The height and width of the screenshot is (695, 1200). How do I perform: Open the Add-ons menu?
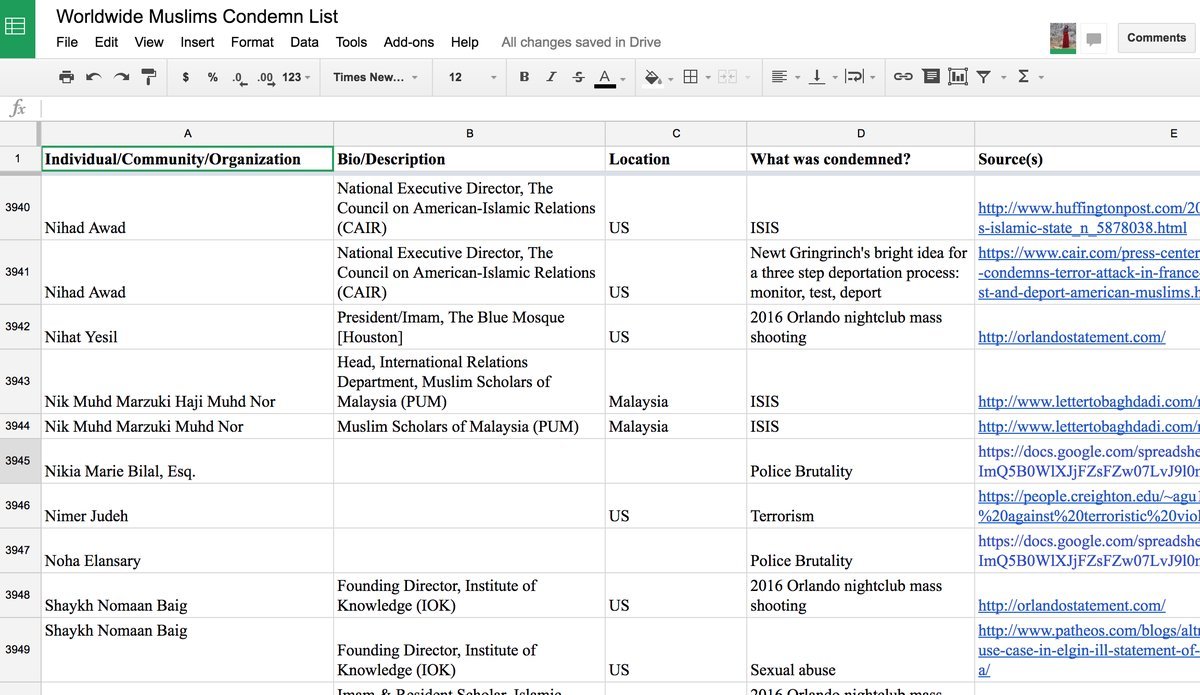[409, 42]
